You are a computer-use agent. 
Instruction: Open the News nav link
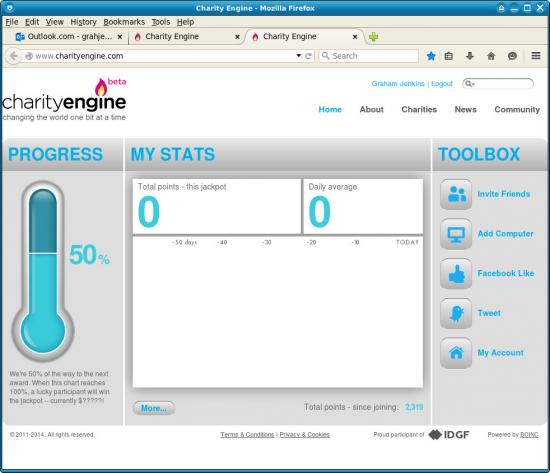tap(465, 109)
